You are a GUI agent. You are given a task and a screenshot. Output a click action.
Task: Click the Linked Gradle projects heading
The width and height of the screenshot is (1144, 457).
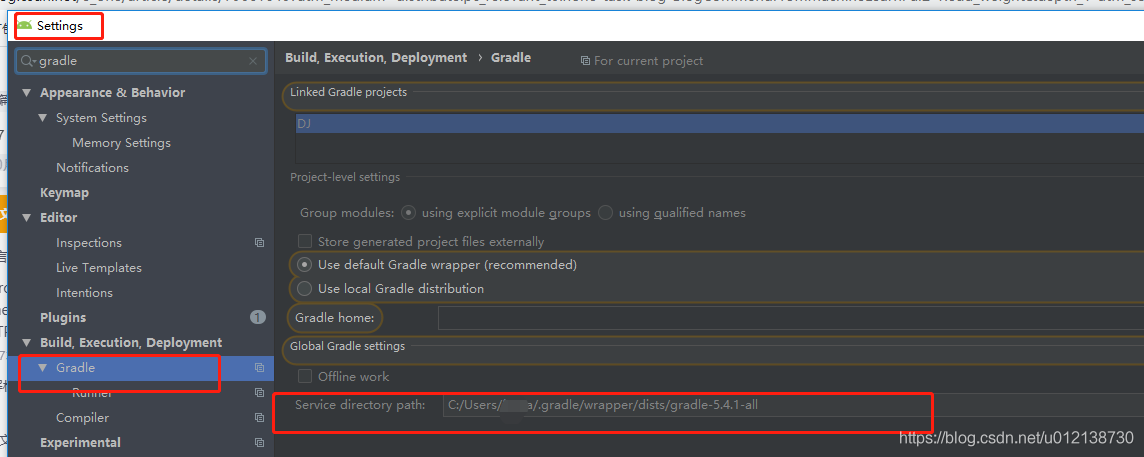349,92
